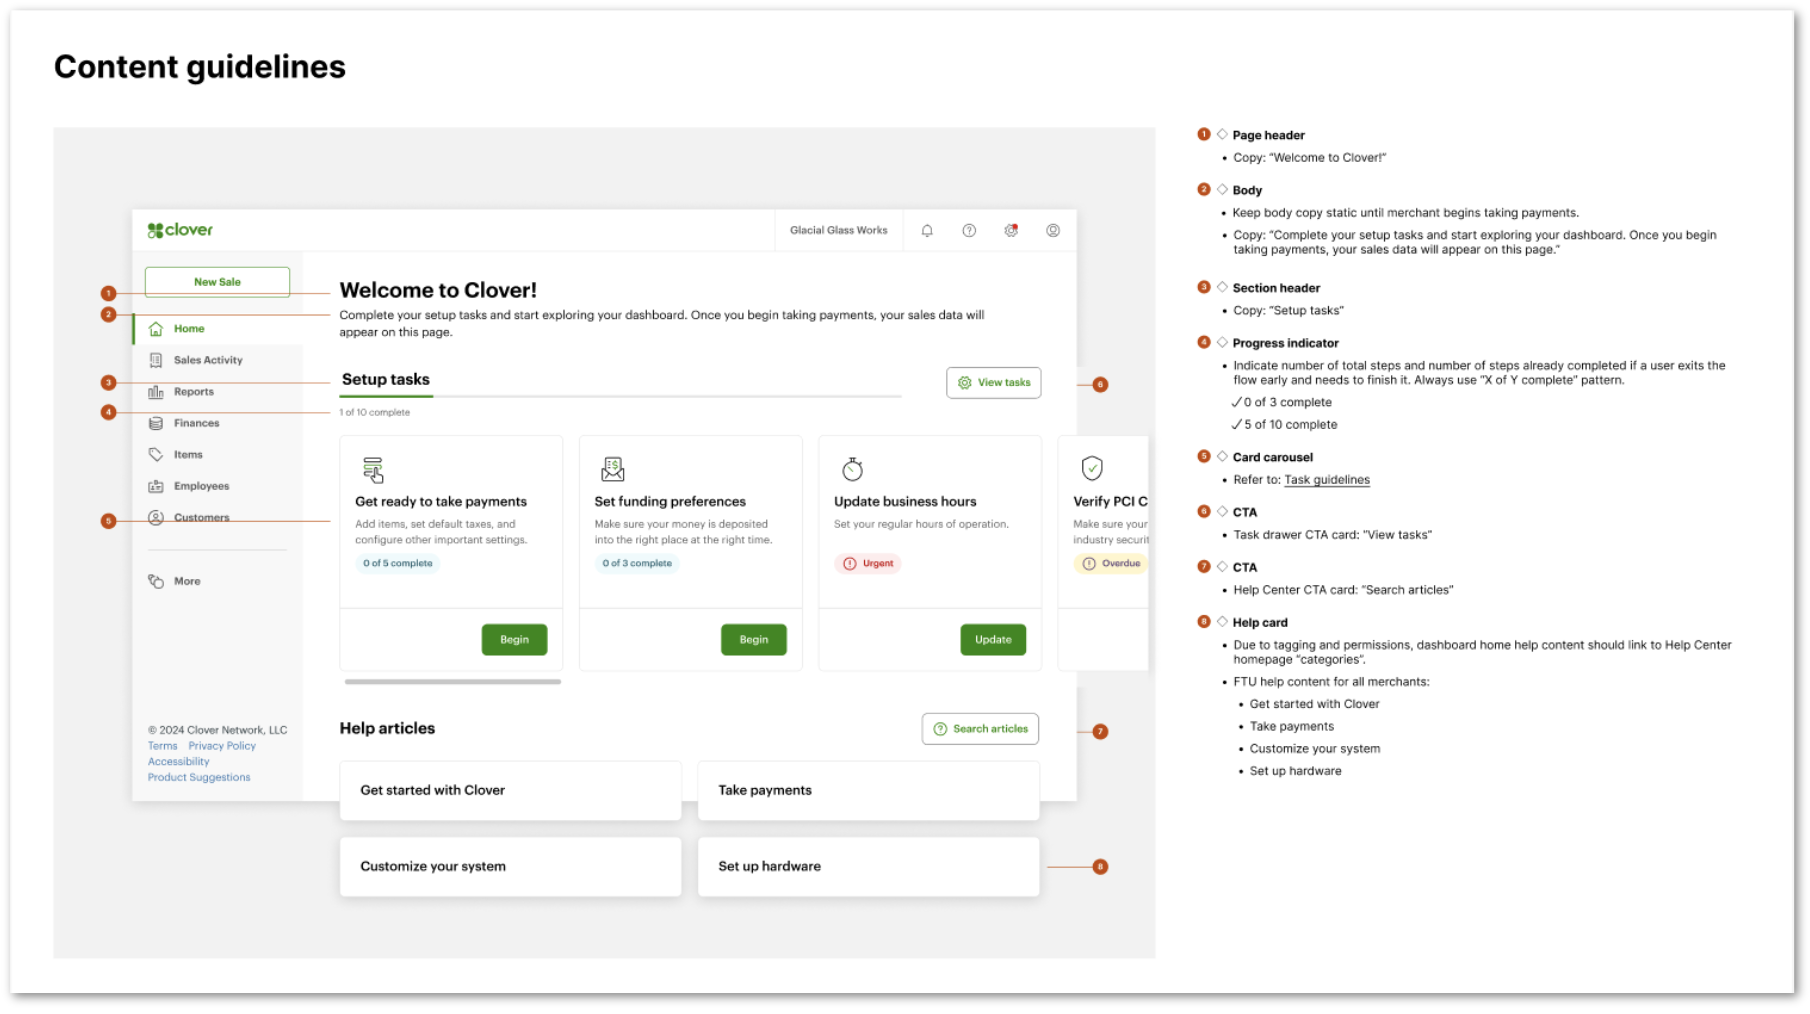1810x1014 pixels.
Task: Open the Terms link in the footer
Action: click(162, 746)
